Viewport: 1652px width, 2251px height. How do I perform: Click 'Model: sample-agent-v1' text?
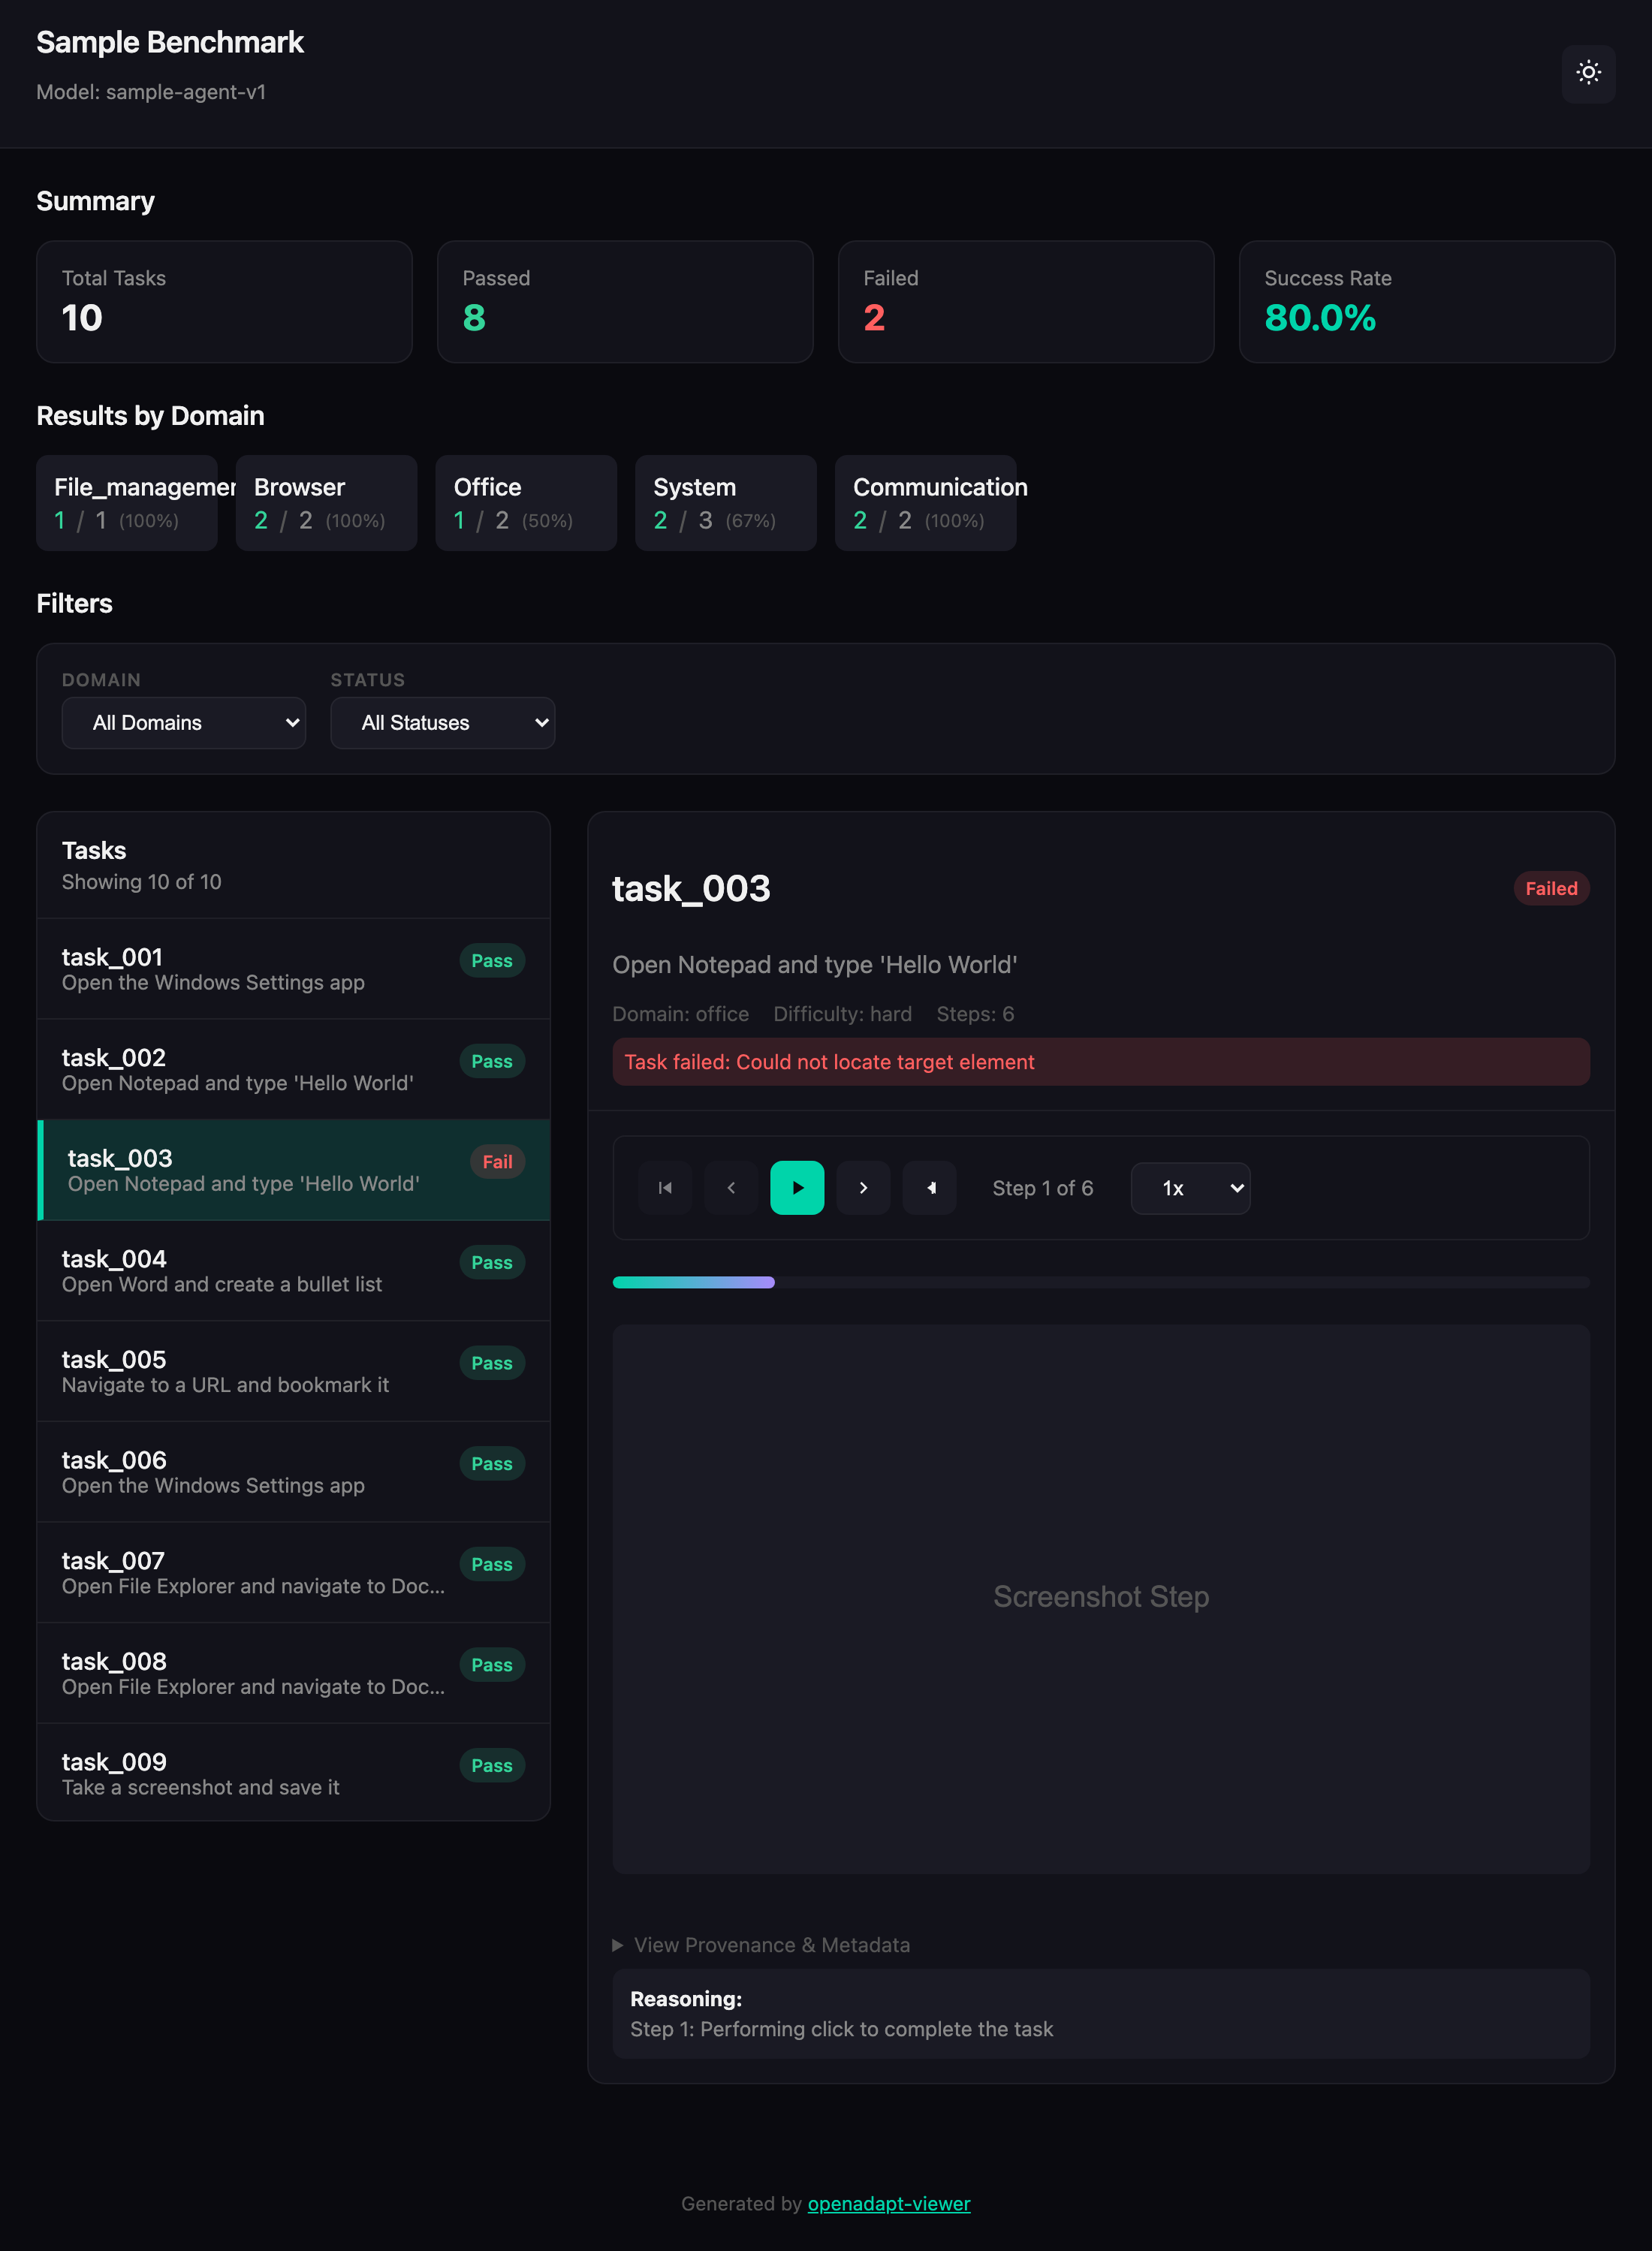point(151,92)
